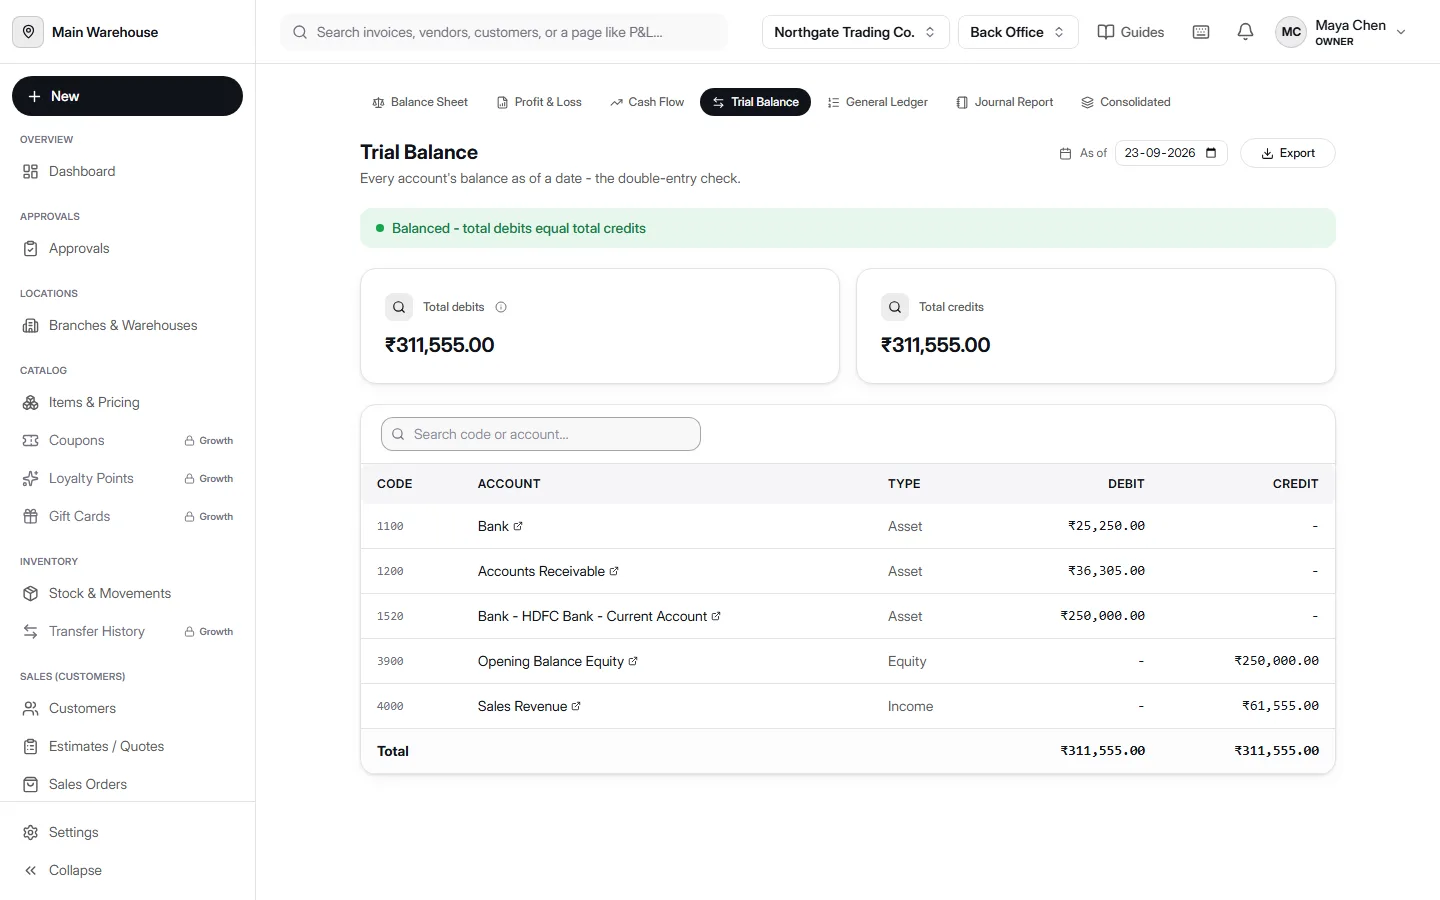1440x900 pixels.
Task: Open external link icon next to Accounts Receivable
Action: point(614,571)
